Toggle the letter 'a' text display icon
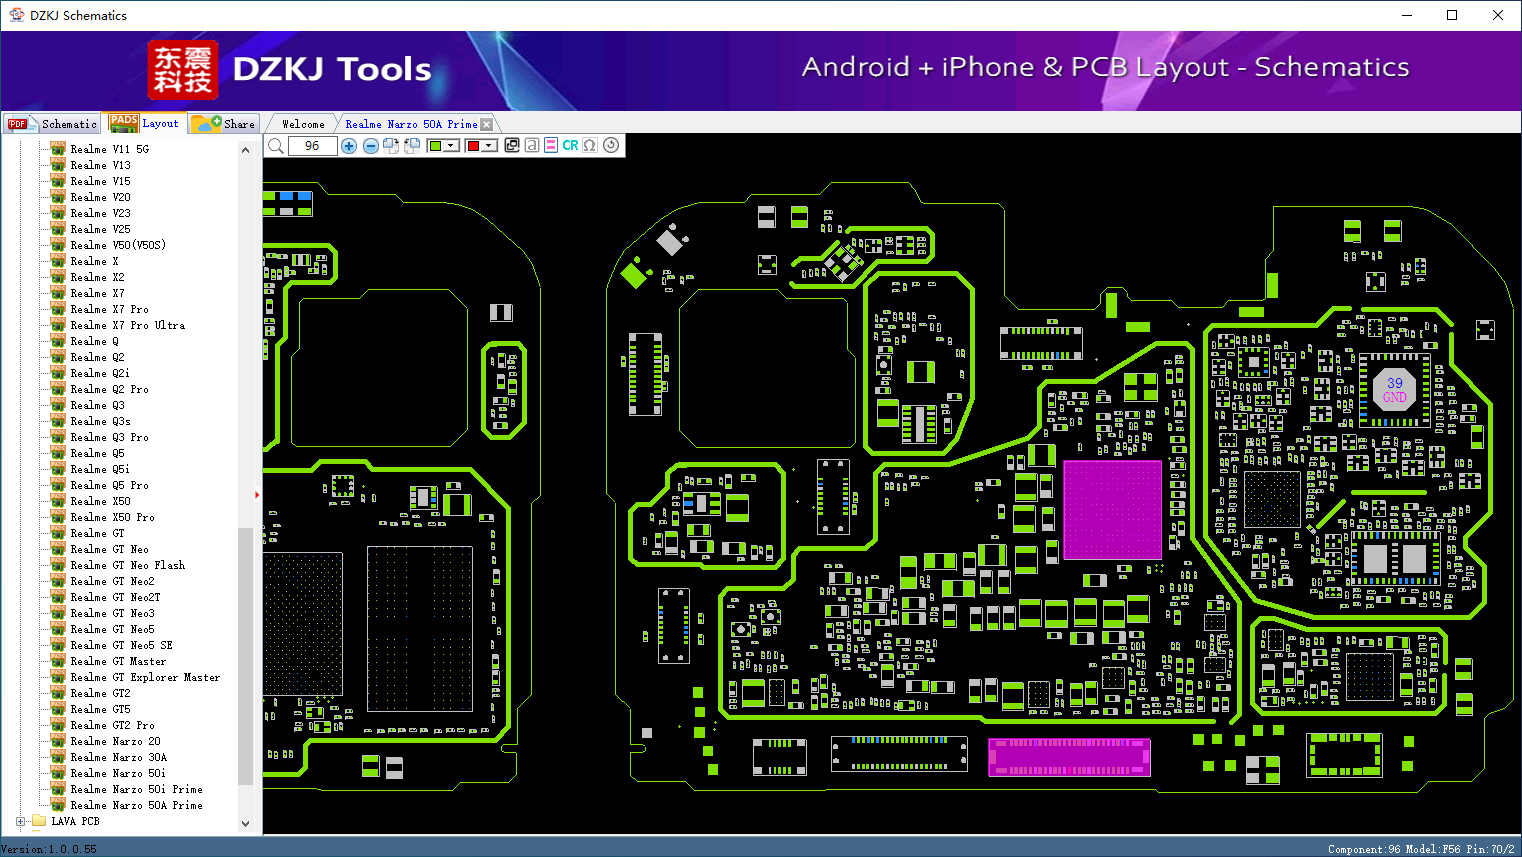This screenshot has height=857, width=1522. [x=532, y=145]
